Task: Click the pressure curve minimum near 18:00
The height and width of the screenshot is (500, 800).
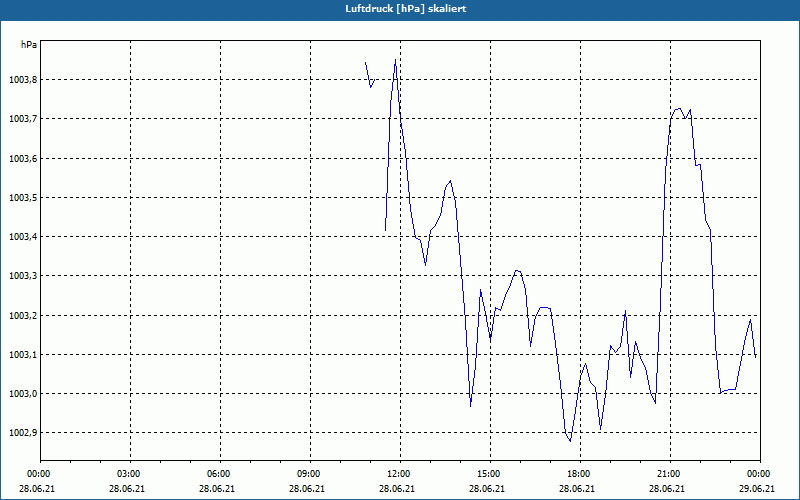Action: click(570, 440)
